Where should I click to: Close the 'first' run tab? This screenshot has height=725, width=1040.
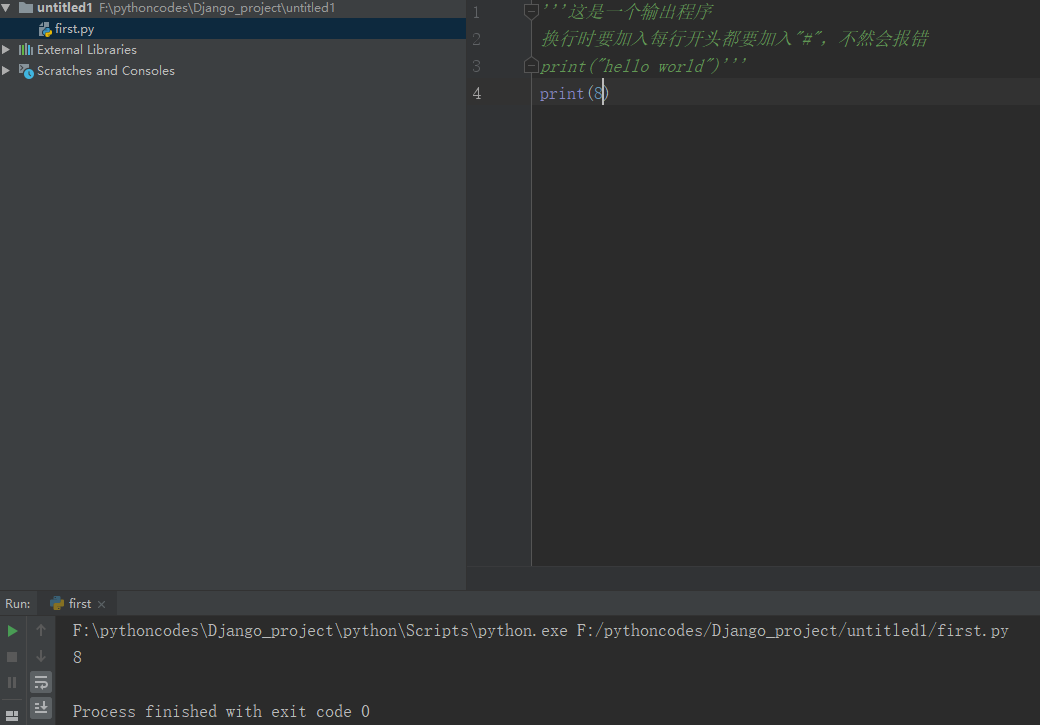pos(101,604)
